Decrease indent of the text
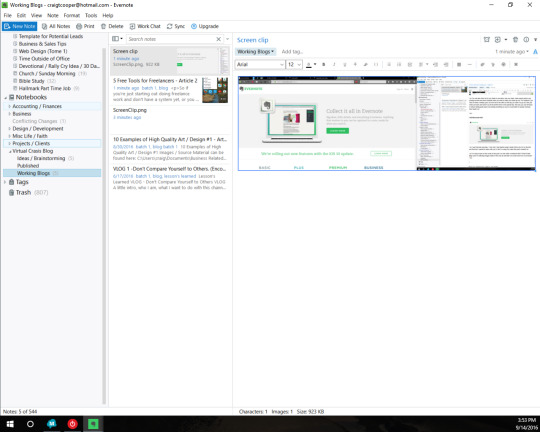Screen dimensions: 540x432 point(446,64)
